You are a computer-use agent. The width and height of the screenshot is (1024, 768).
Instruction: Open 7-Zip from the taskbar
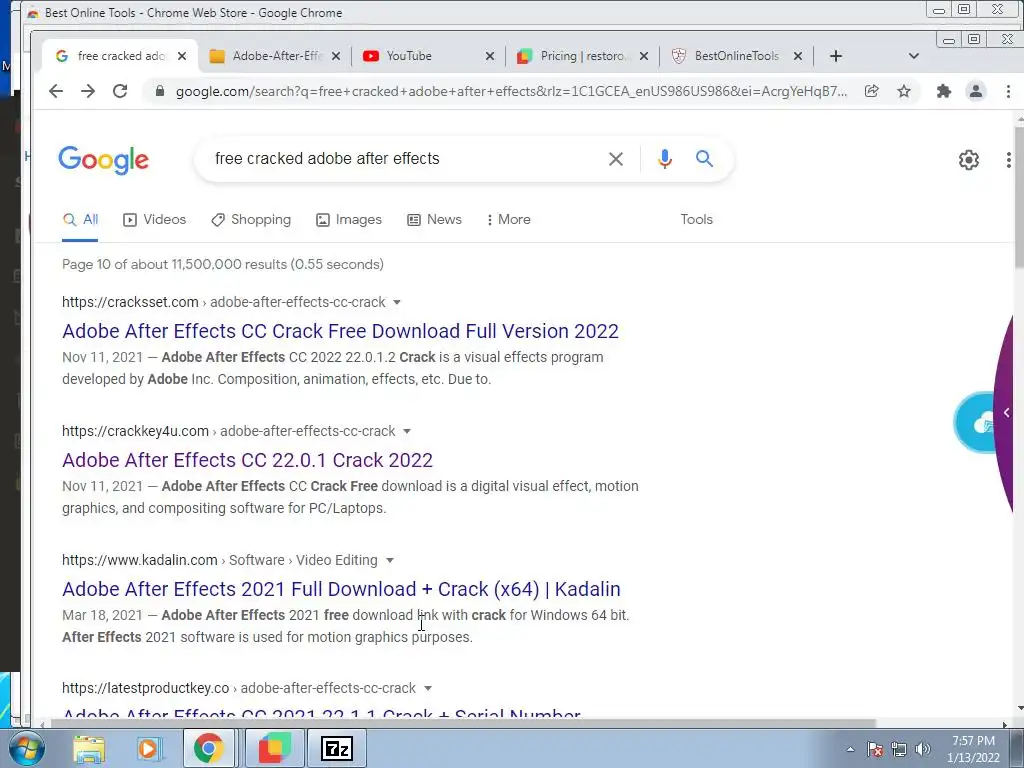[x=337, y=748]
